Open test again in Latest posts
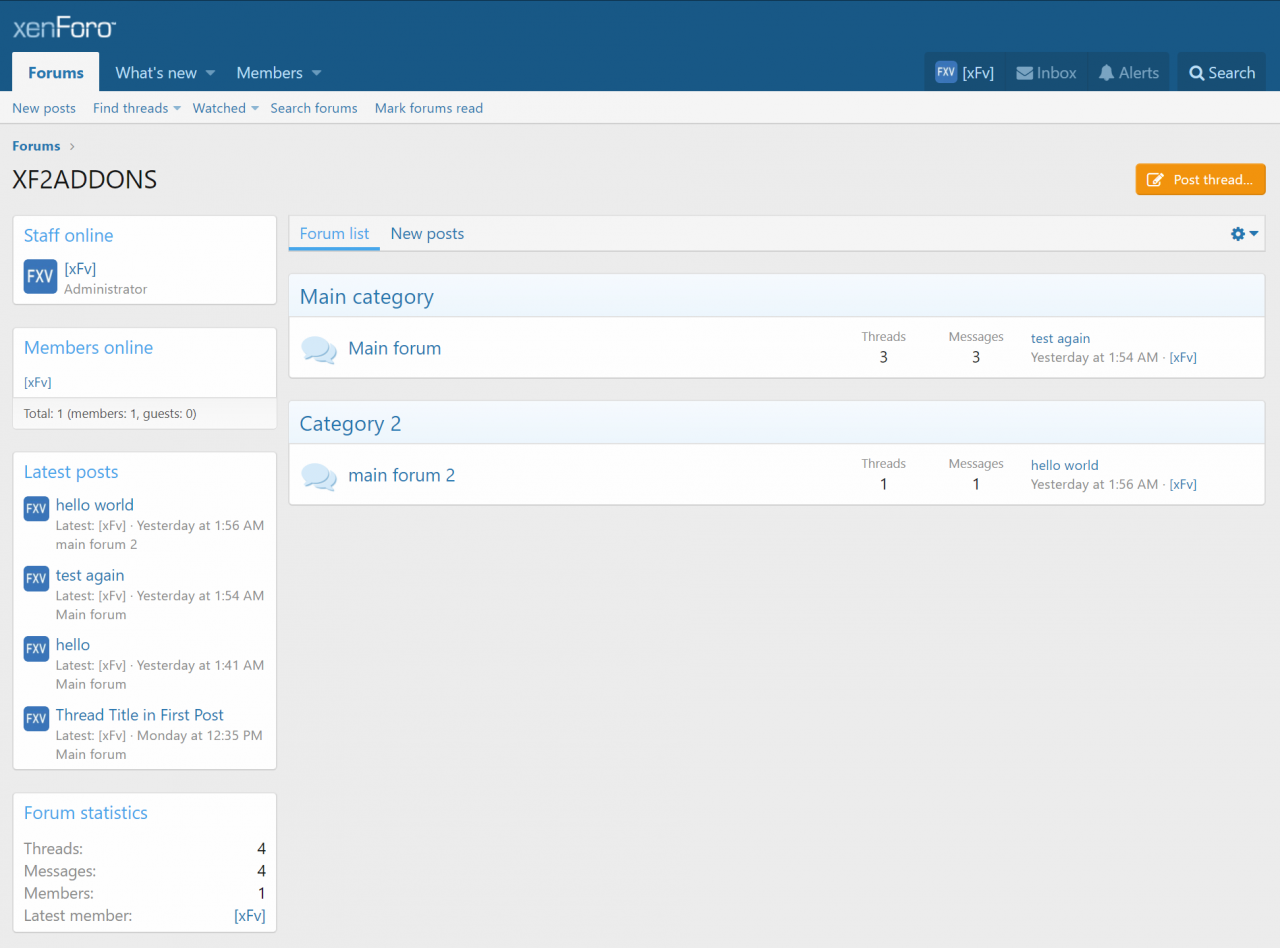This screenshot has height=948, width=1280. pos(90,575)
